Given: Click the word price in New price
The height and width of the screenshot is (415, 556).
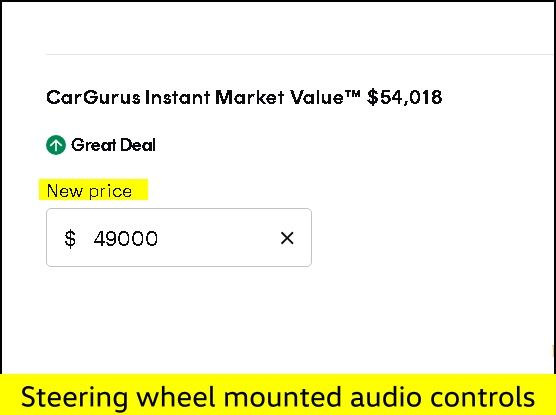Looking at the screenshot, I should click(110, 192).
